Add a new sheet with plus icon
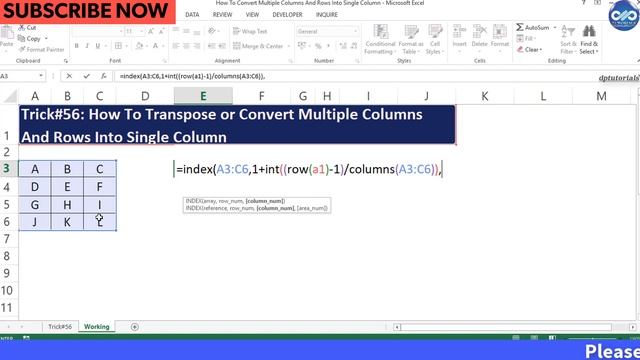 point(135,327)
